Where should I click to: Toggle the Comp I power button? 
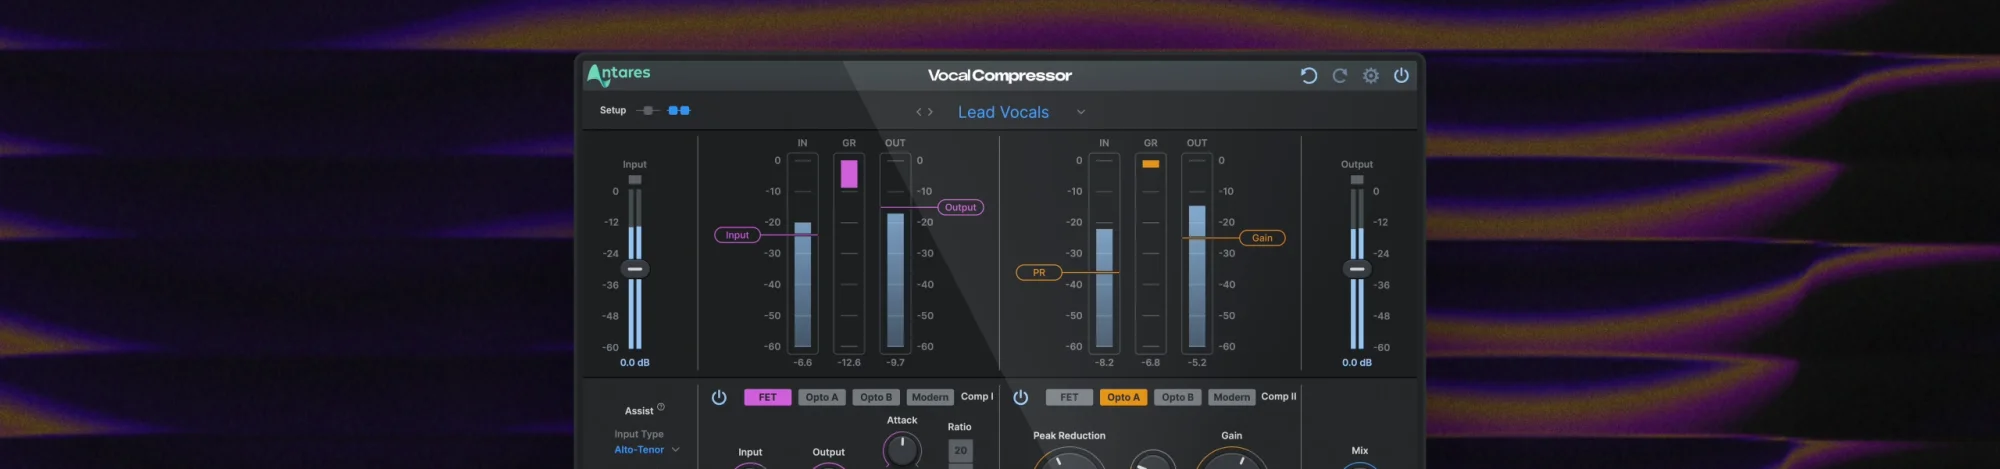click(x=719, y=397)
